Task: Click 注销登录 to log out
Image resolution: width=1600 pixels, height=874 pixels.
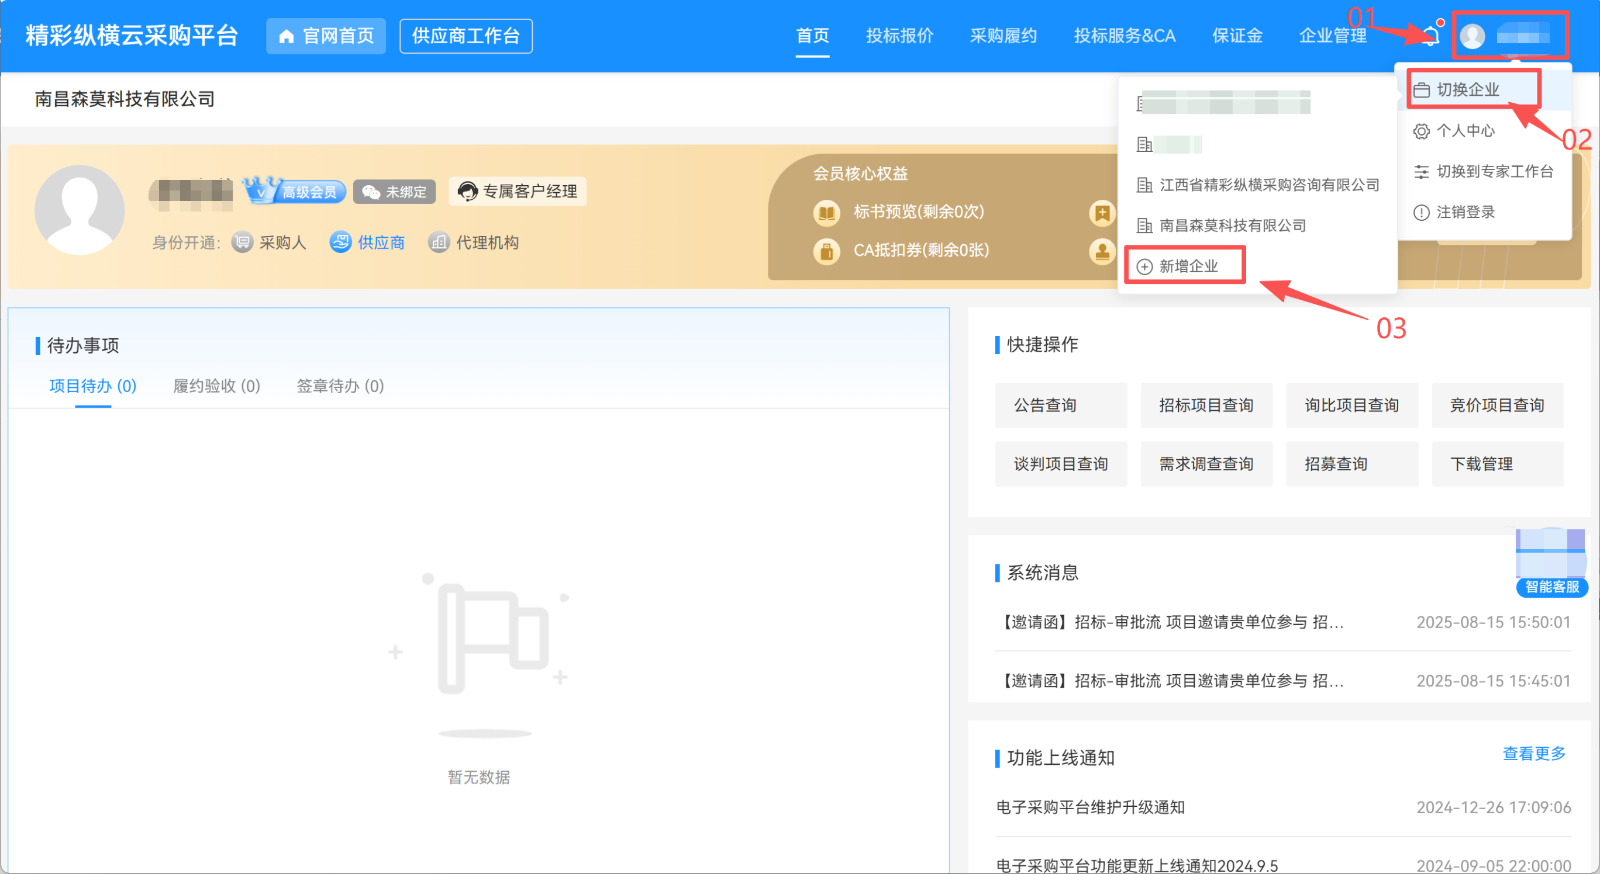Action: tap(1465, 212)
